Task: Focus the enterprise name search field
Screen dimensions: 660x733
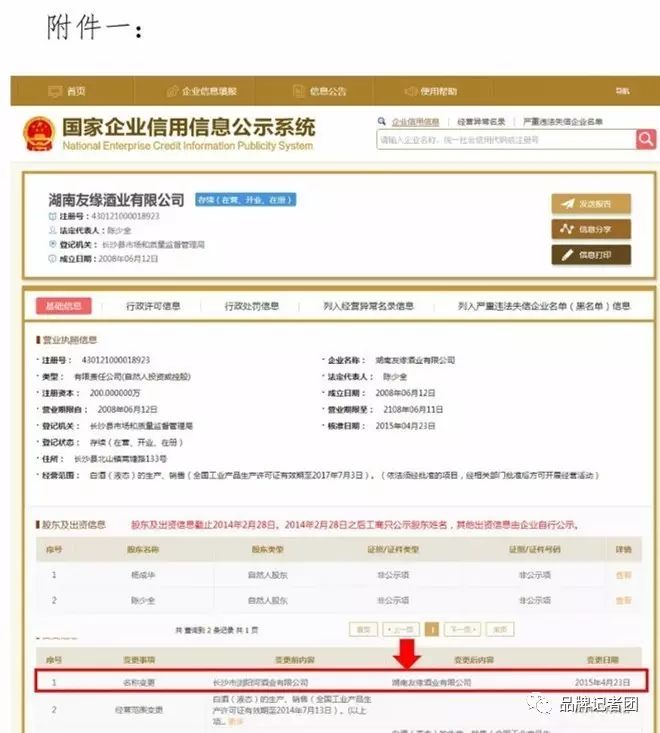Action: pos(506,140)
